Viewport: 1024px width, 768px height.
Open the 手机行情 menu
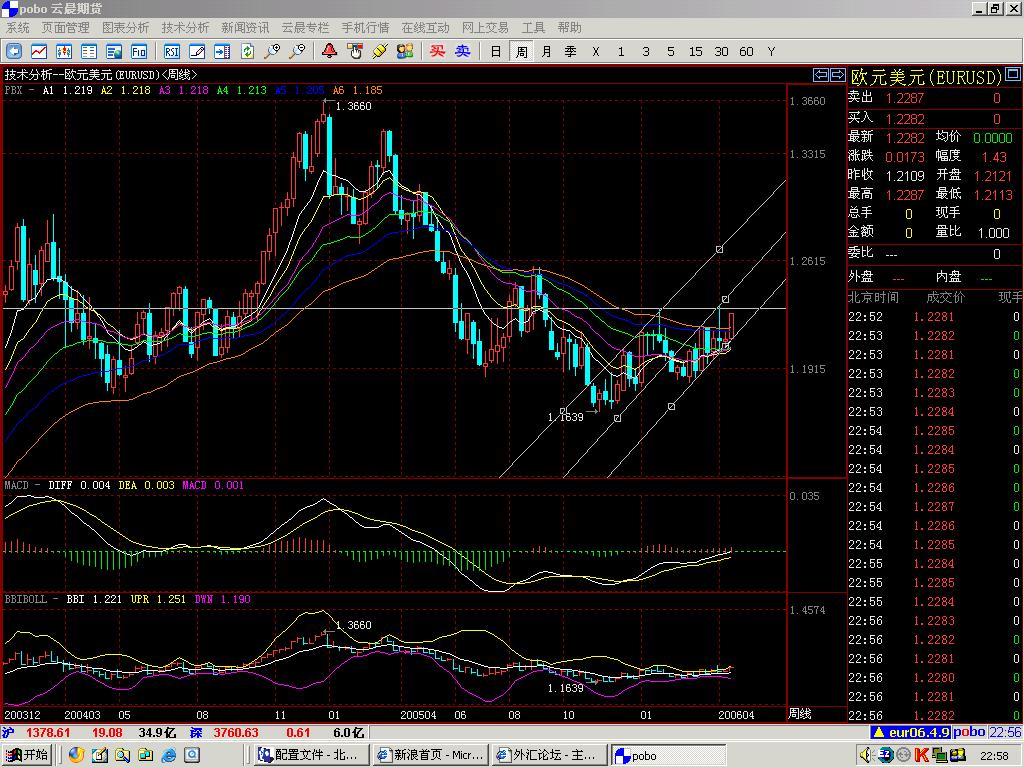click(365, 27)
